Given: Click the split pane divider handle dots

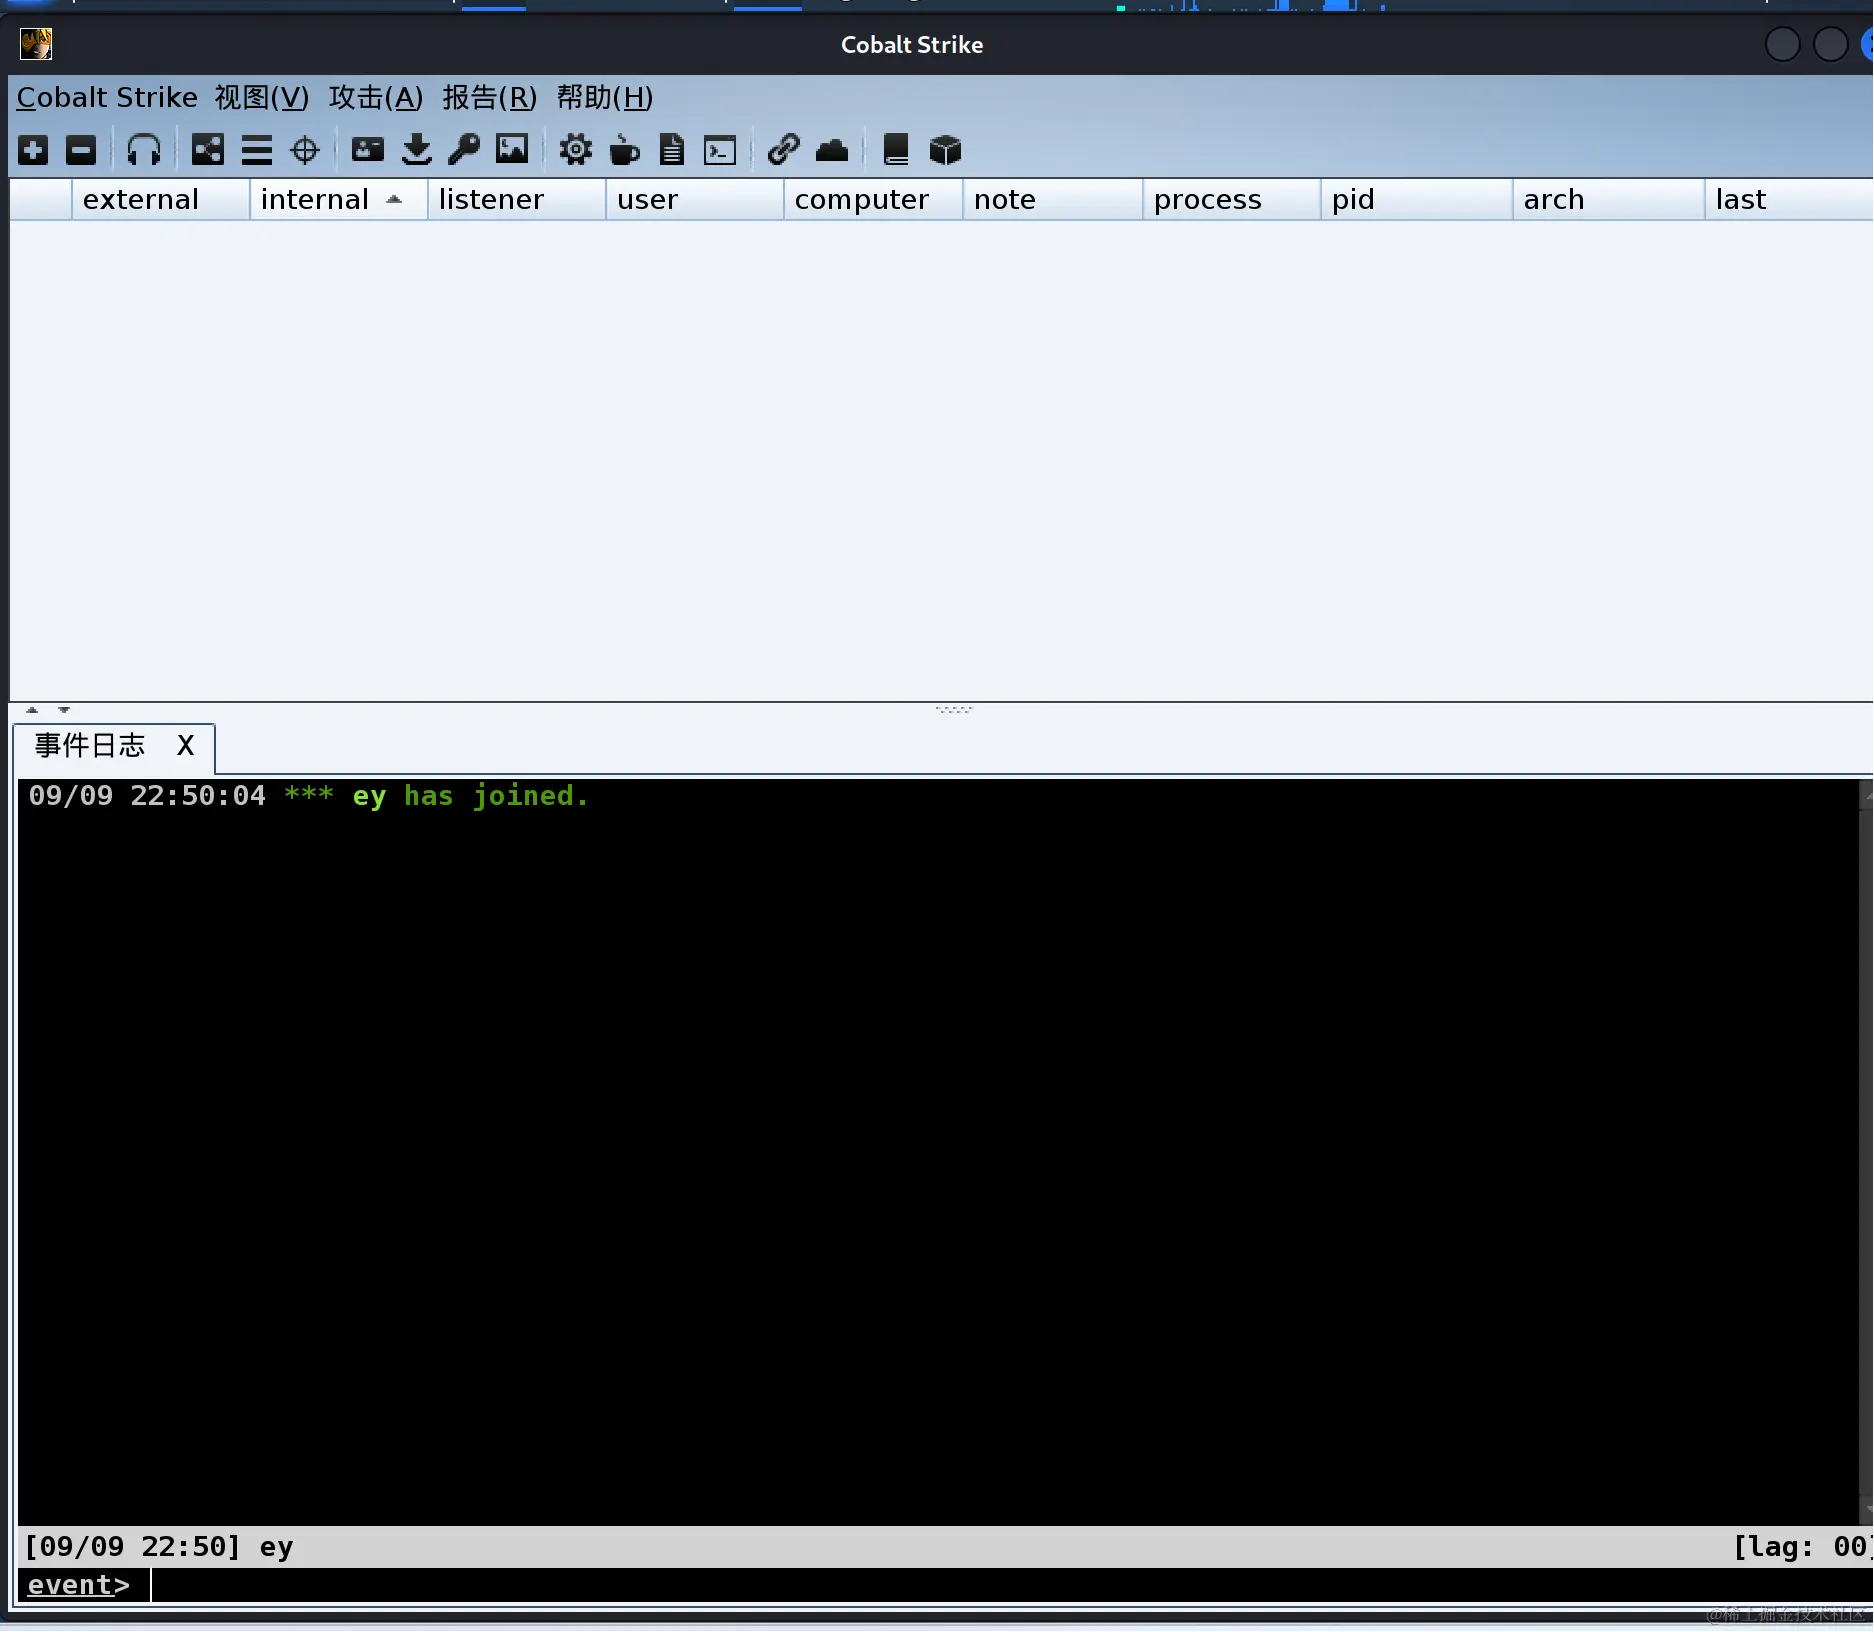Looking at the screenshot, I should pos(954,710).
